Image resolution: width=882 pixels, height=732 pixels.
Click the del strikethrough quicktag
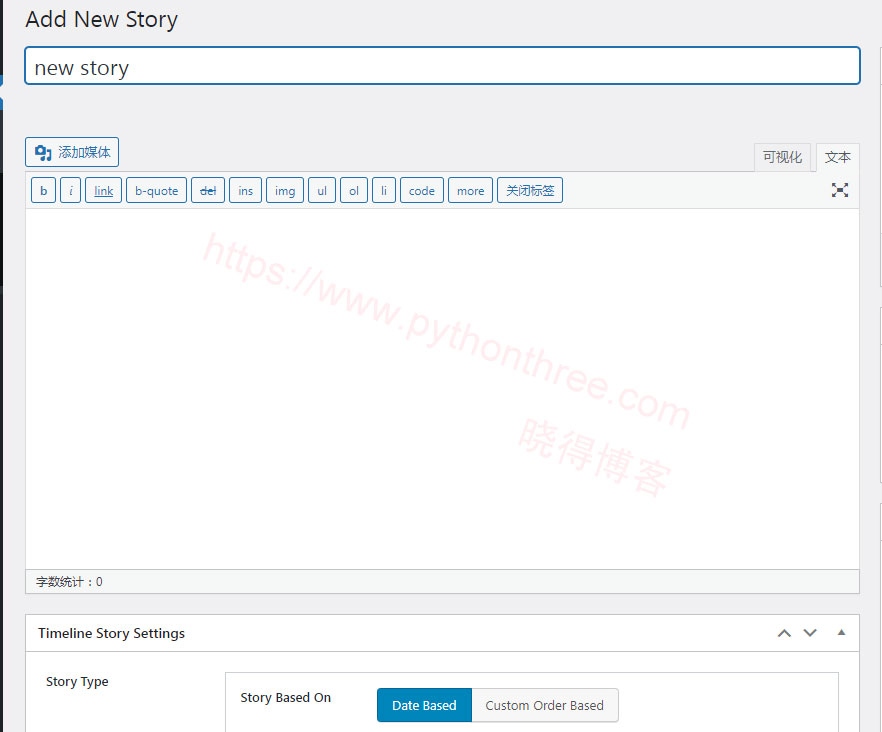tap(208, 190)
